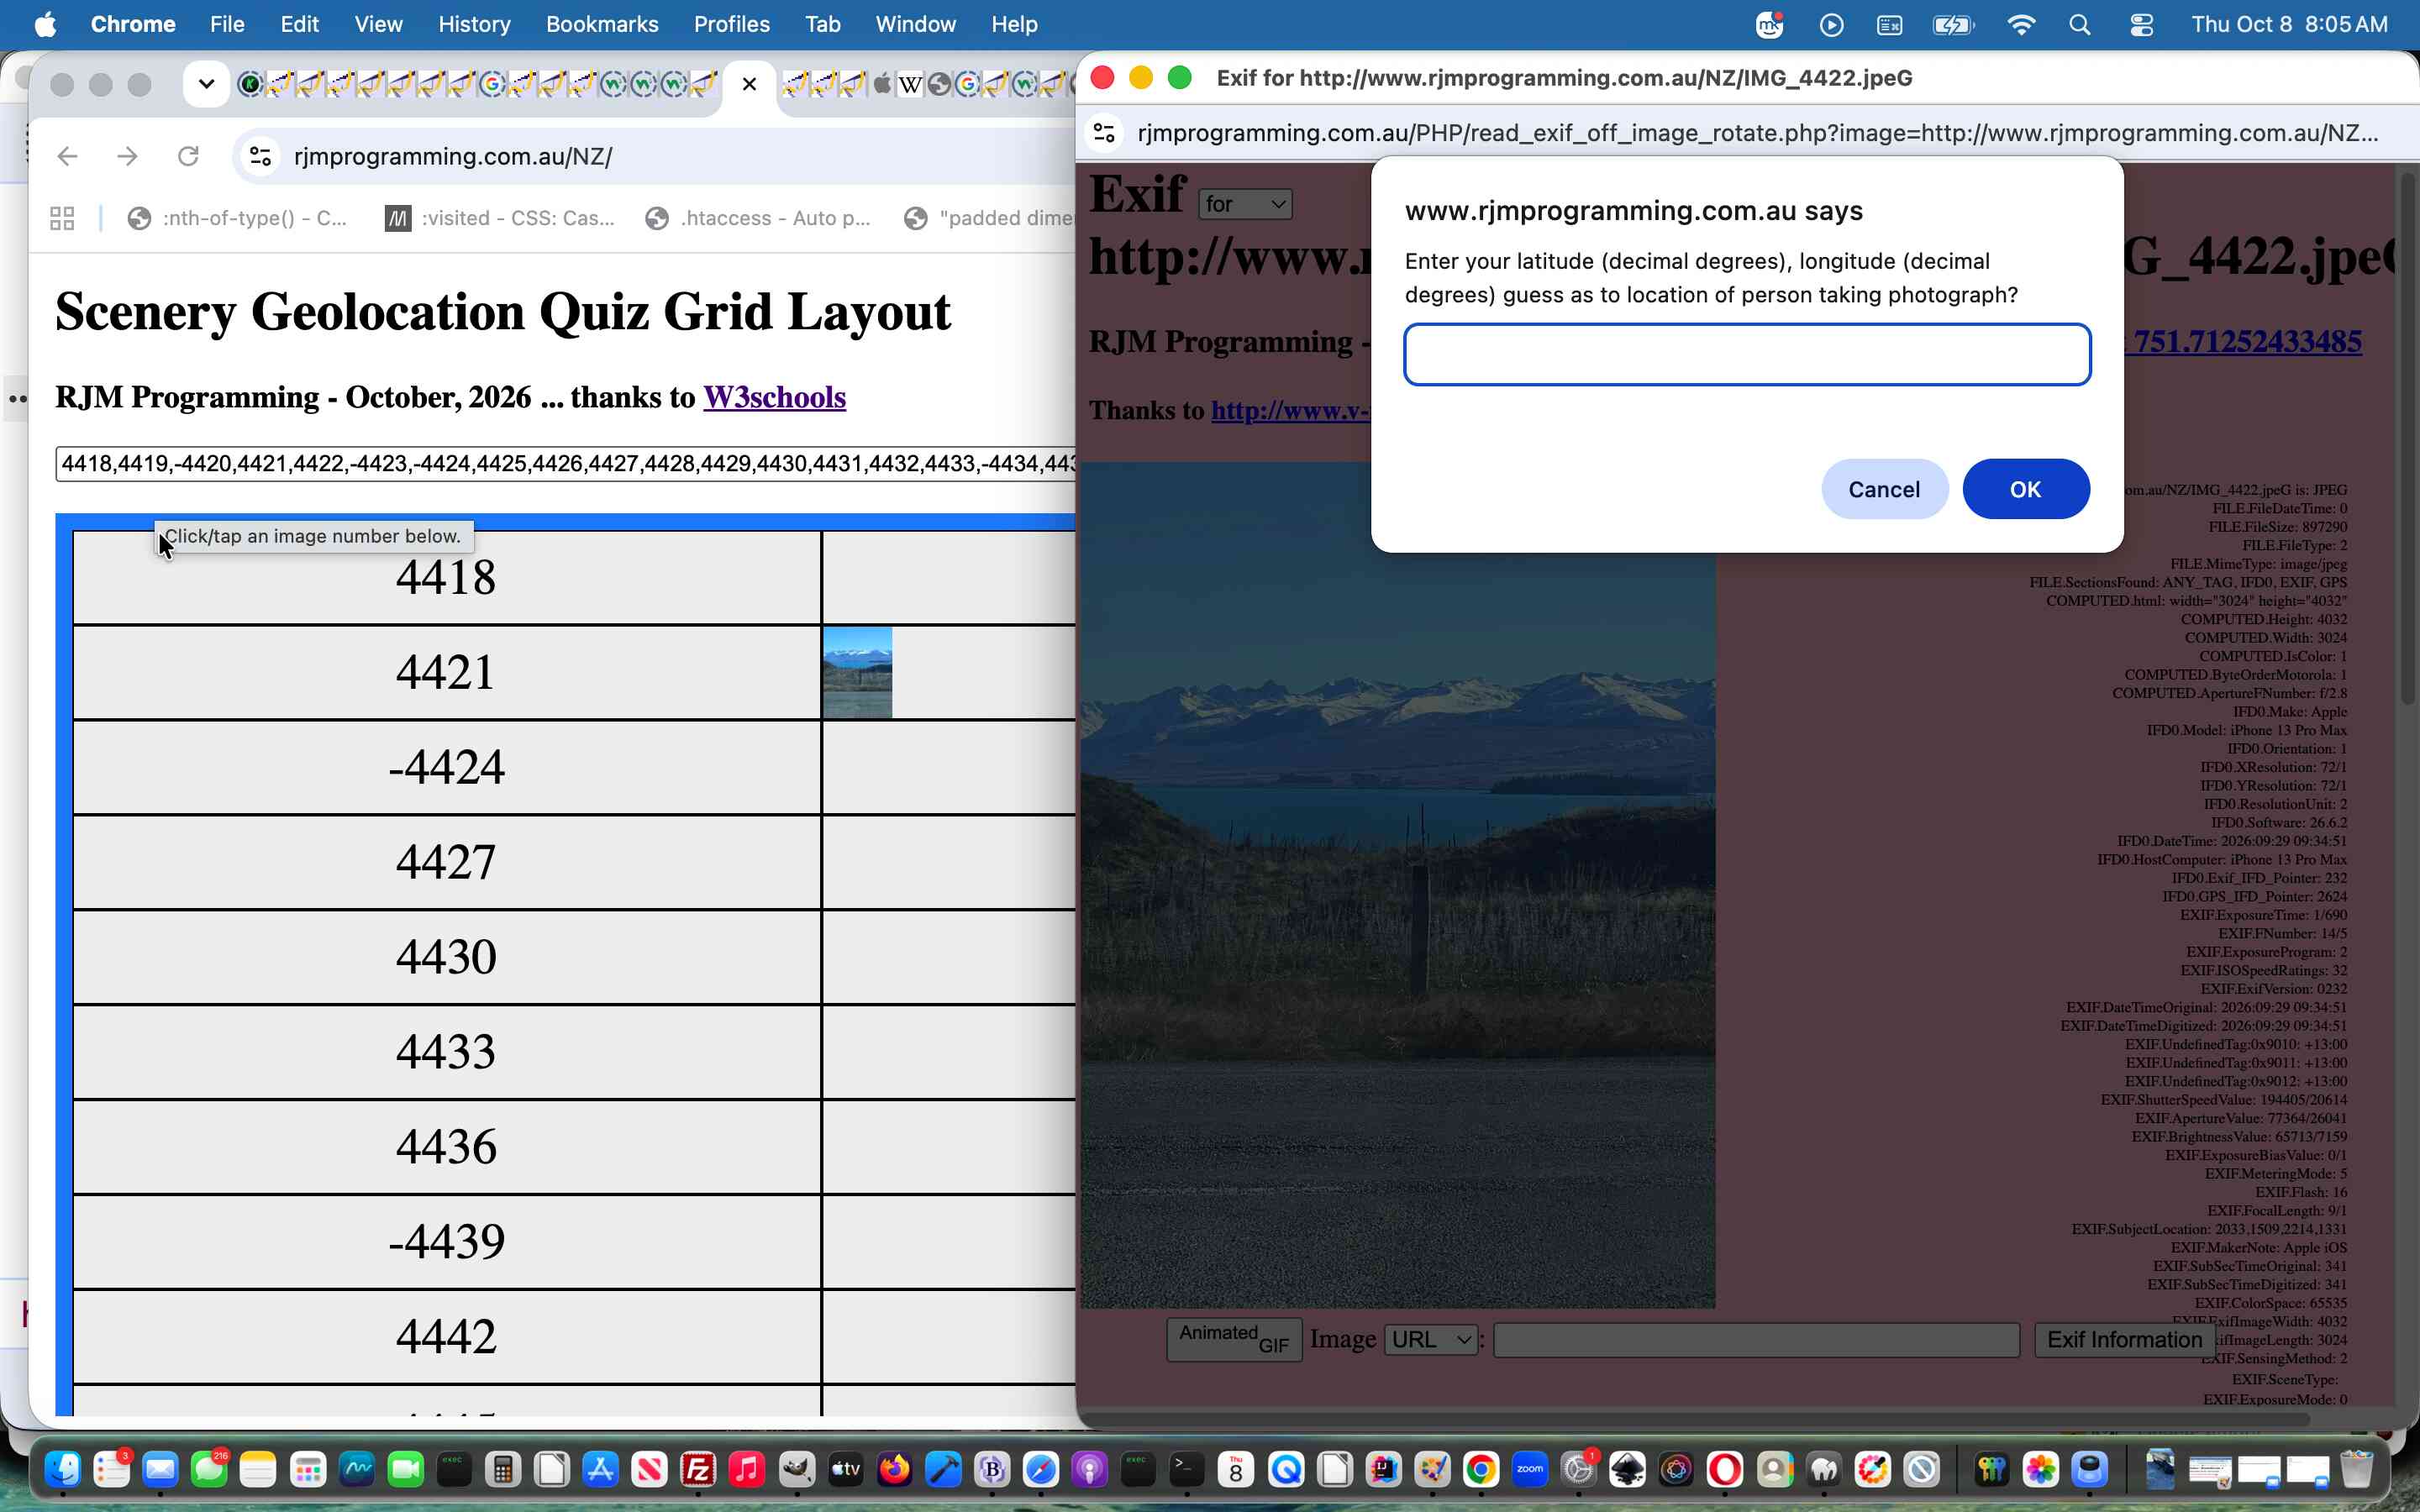Open the Image URL dropdown
The image size is (2420, 1512).
coord(1431,1339)
